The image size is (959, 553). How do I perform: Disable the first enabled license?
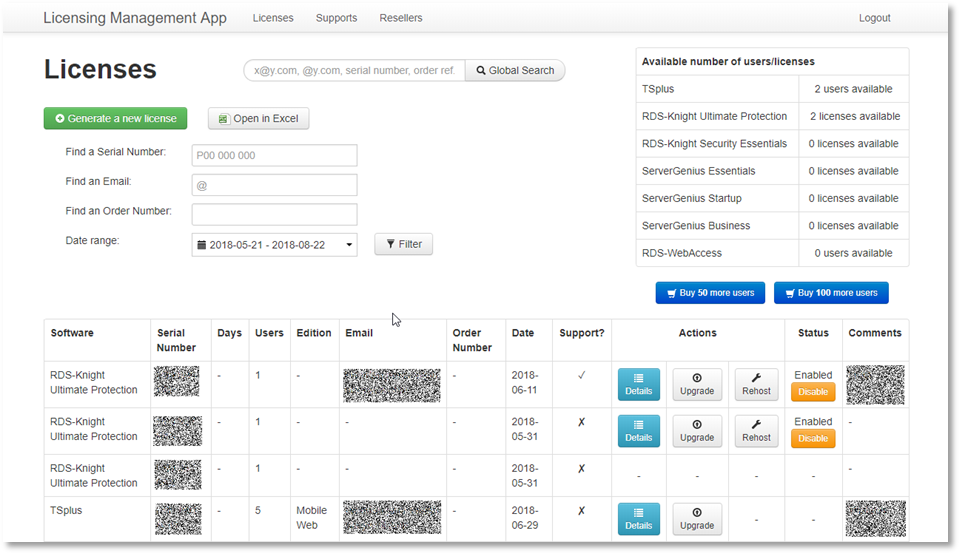(813, 392)
